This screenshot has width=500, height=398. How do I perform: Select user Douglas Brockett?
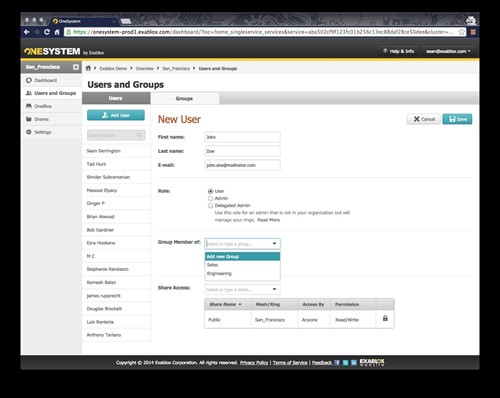point(116,309)
